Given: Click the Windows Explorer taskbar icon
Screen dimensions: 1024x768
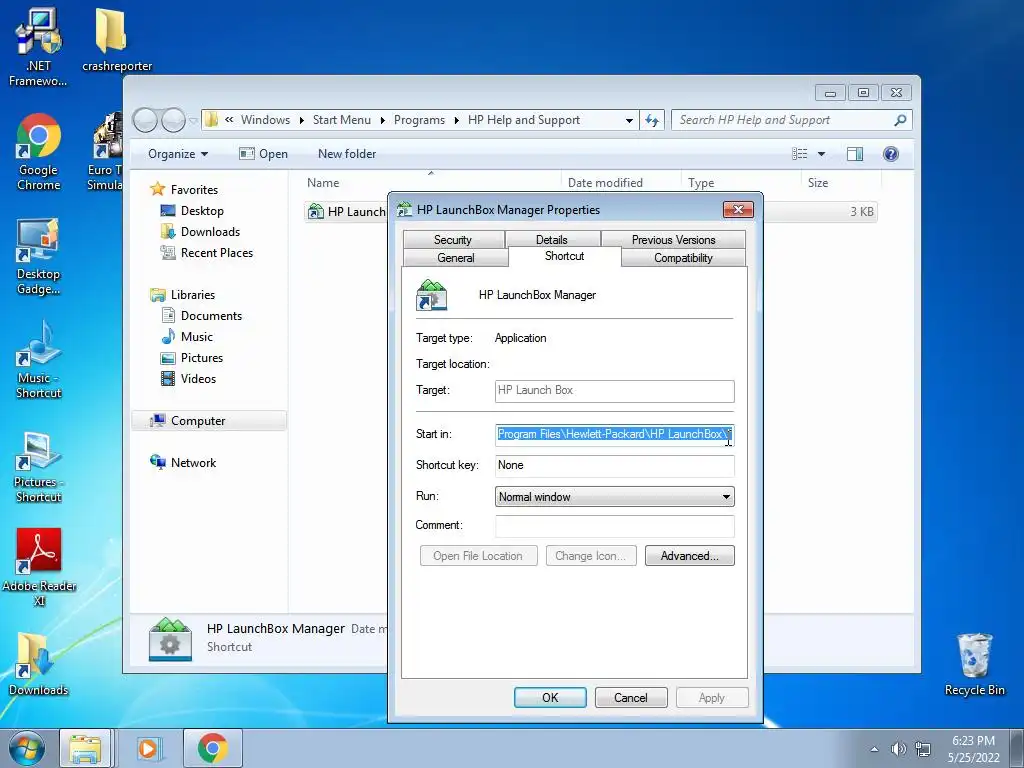Looking at the screenshot, I should [86, 748].
